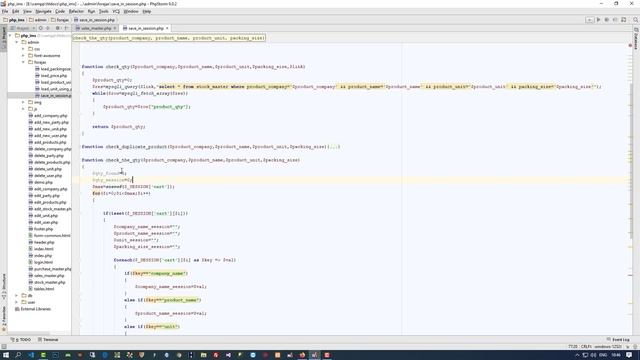The width and height of the screenshot is (640, 360).
Task: Open Windows notification center icon
Action: (629, 355)
